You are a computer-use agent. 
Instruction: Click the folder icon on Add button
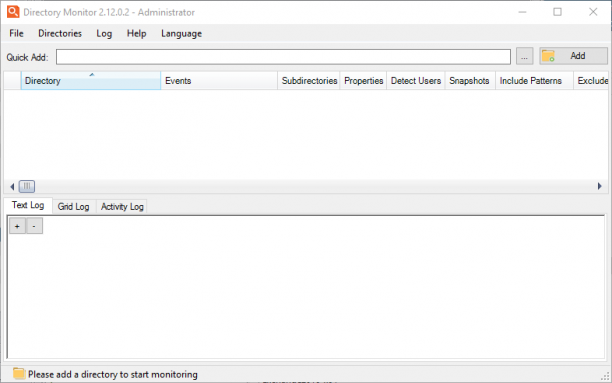click(x=548, y=56)
